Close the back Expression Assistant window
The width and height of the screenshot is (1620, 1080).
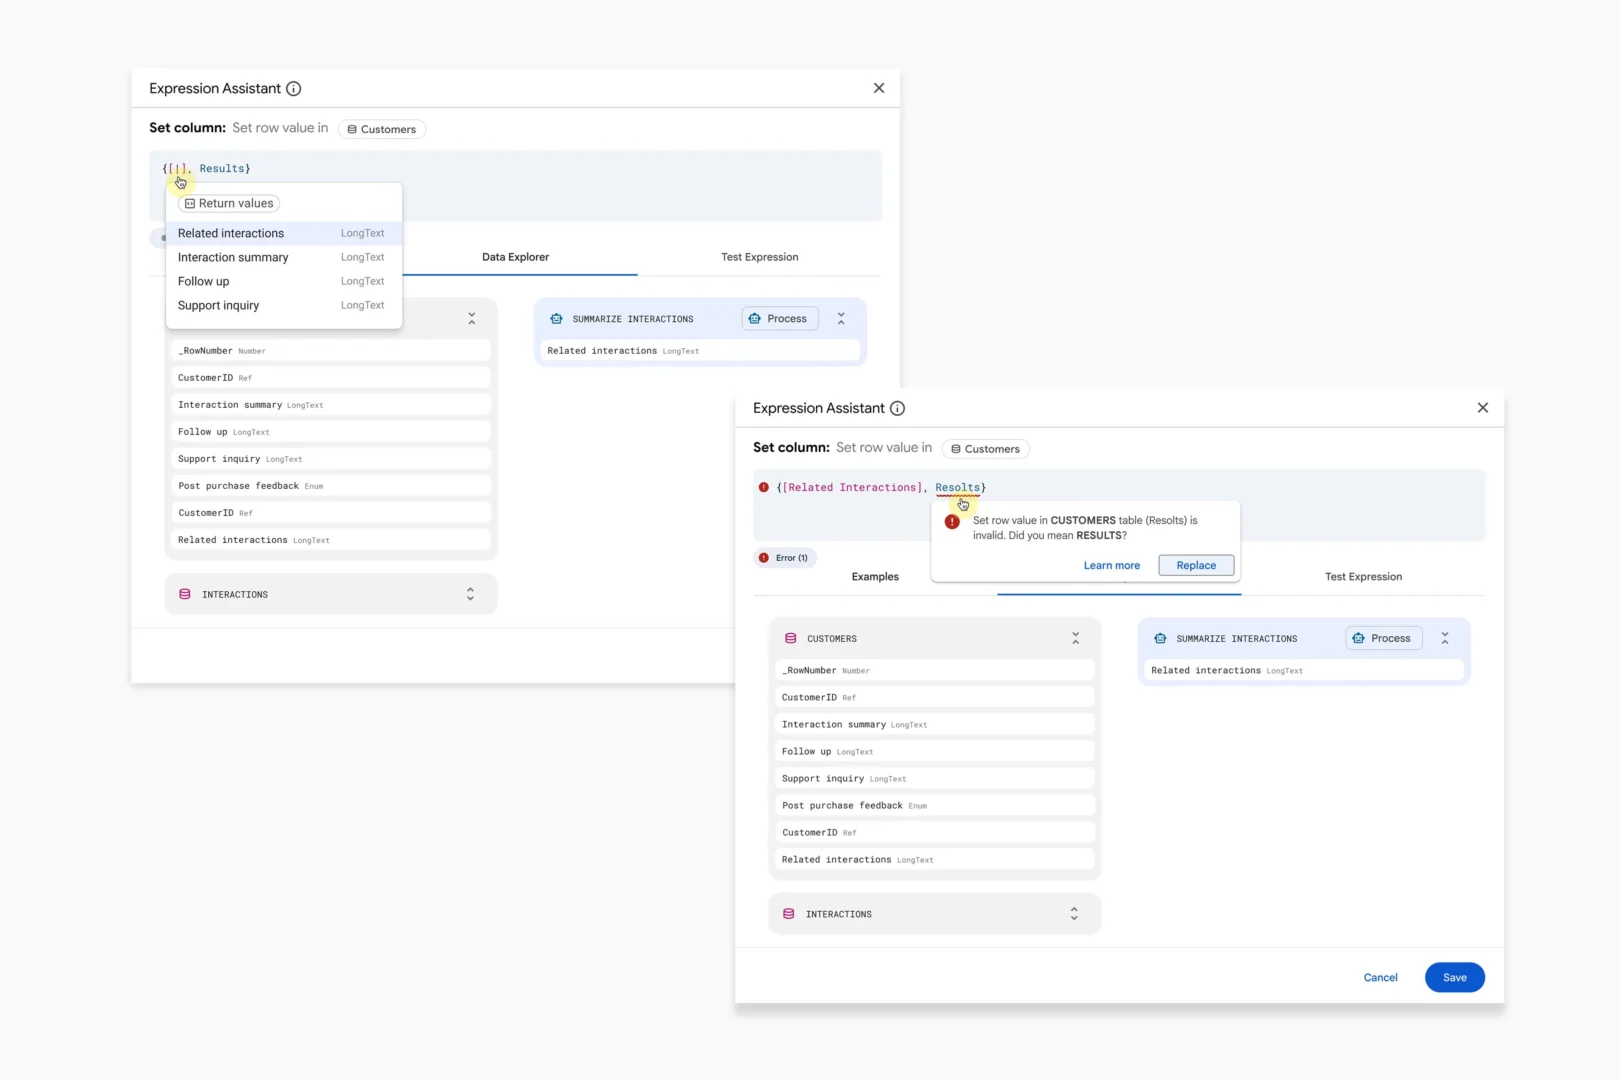[879, 88]
